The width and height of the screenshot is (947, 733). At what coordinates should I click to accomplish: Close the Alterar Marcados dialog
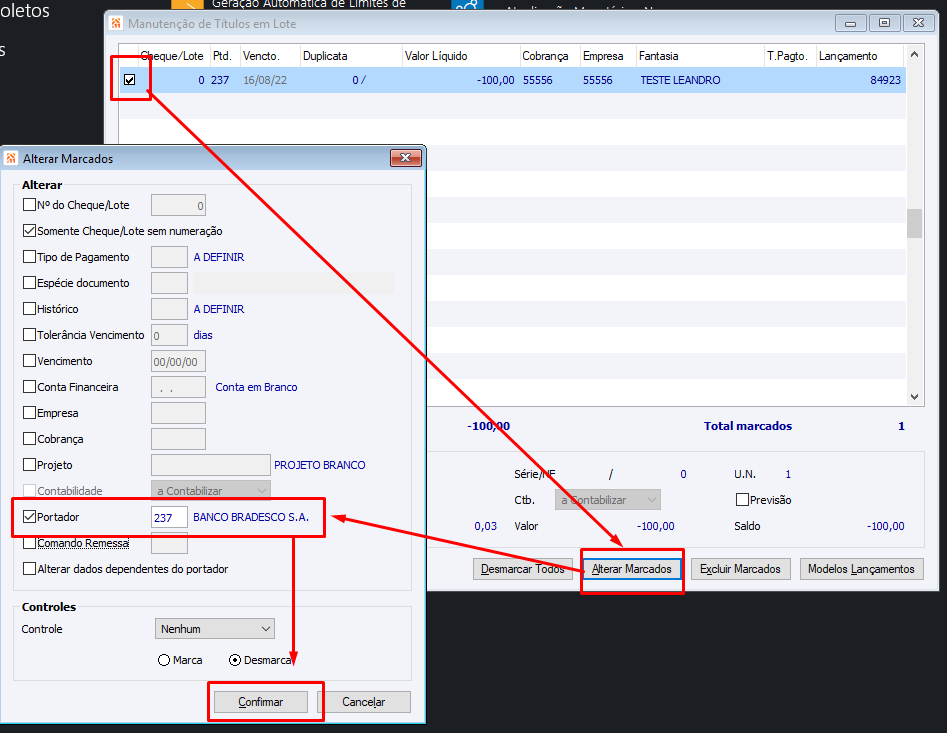tap(405, 158)
